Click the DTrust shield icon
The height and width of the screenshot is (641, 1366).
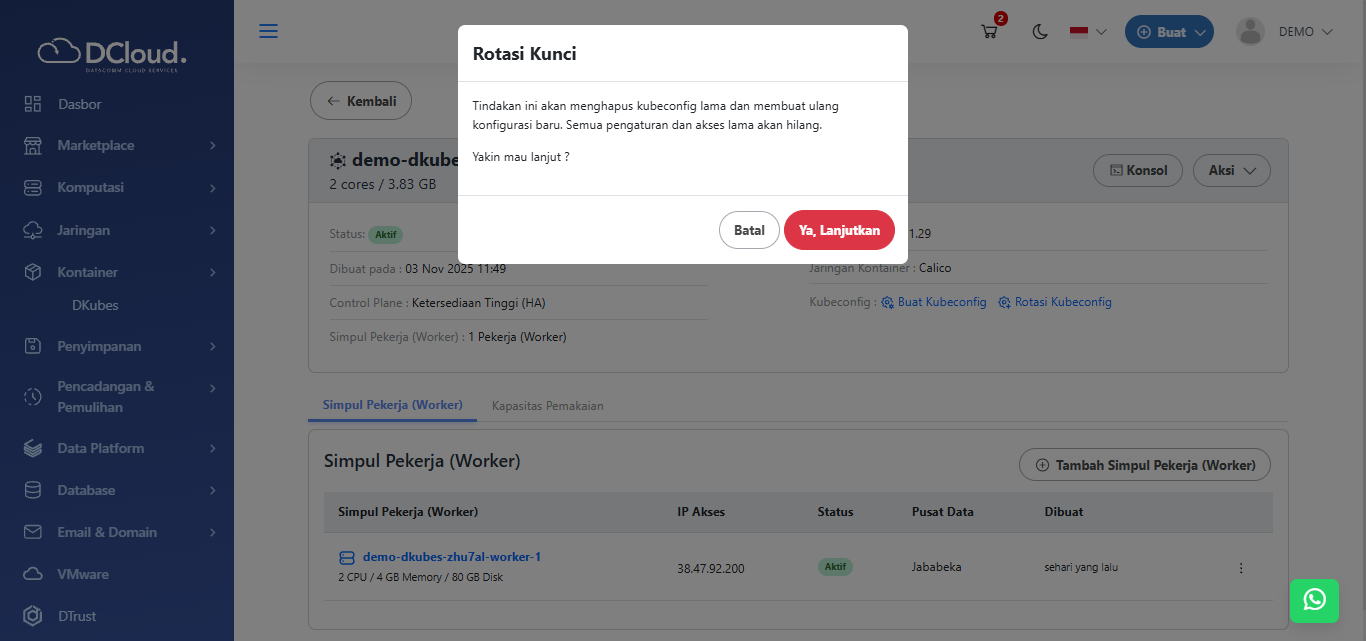coord(33,616)
